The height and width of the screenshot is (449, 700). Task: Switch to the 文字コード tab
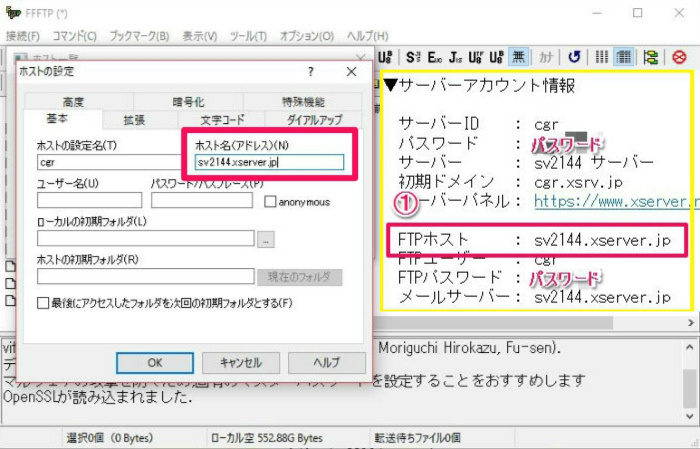[222, 120]
